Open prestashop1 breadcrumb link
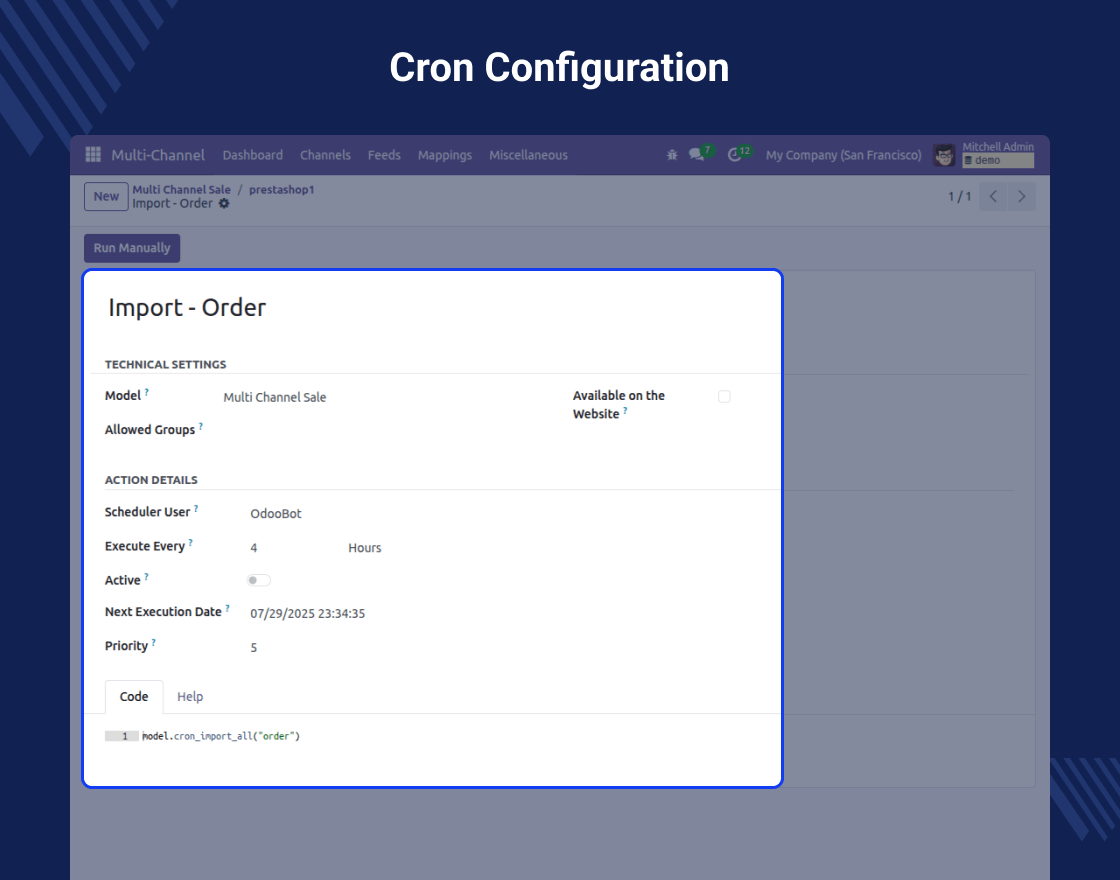1120x880 pixels. pos(281,189)
